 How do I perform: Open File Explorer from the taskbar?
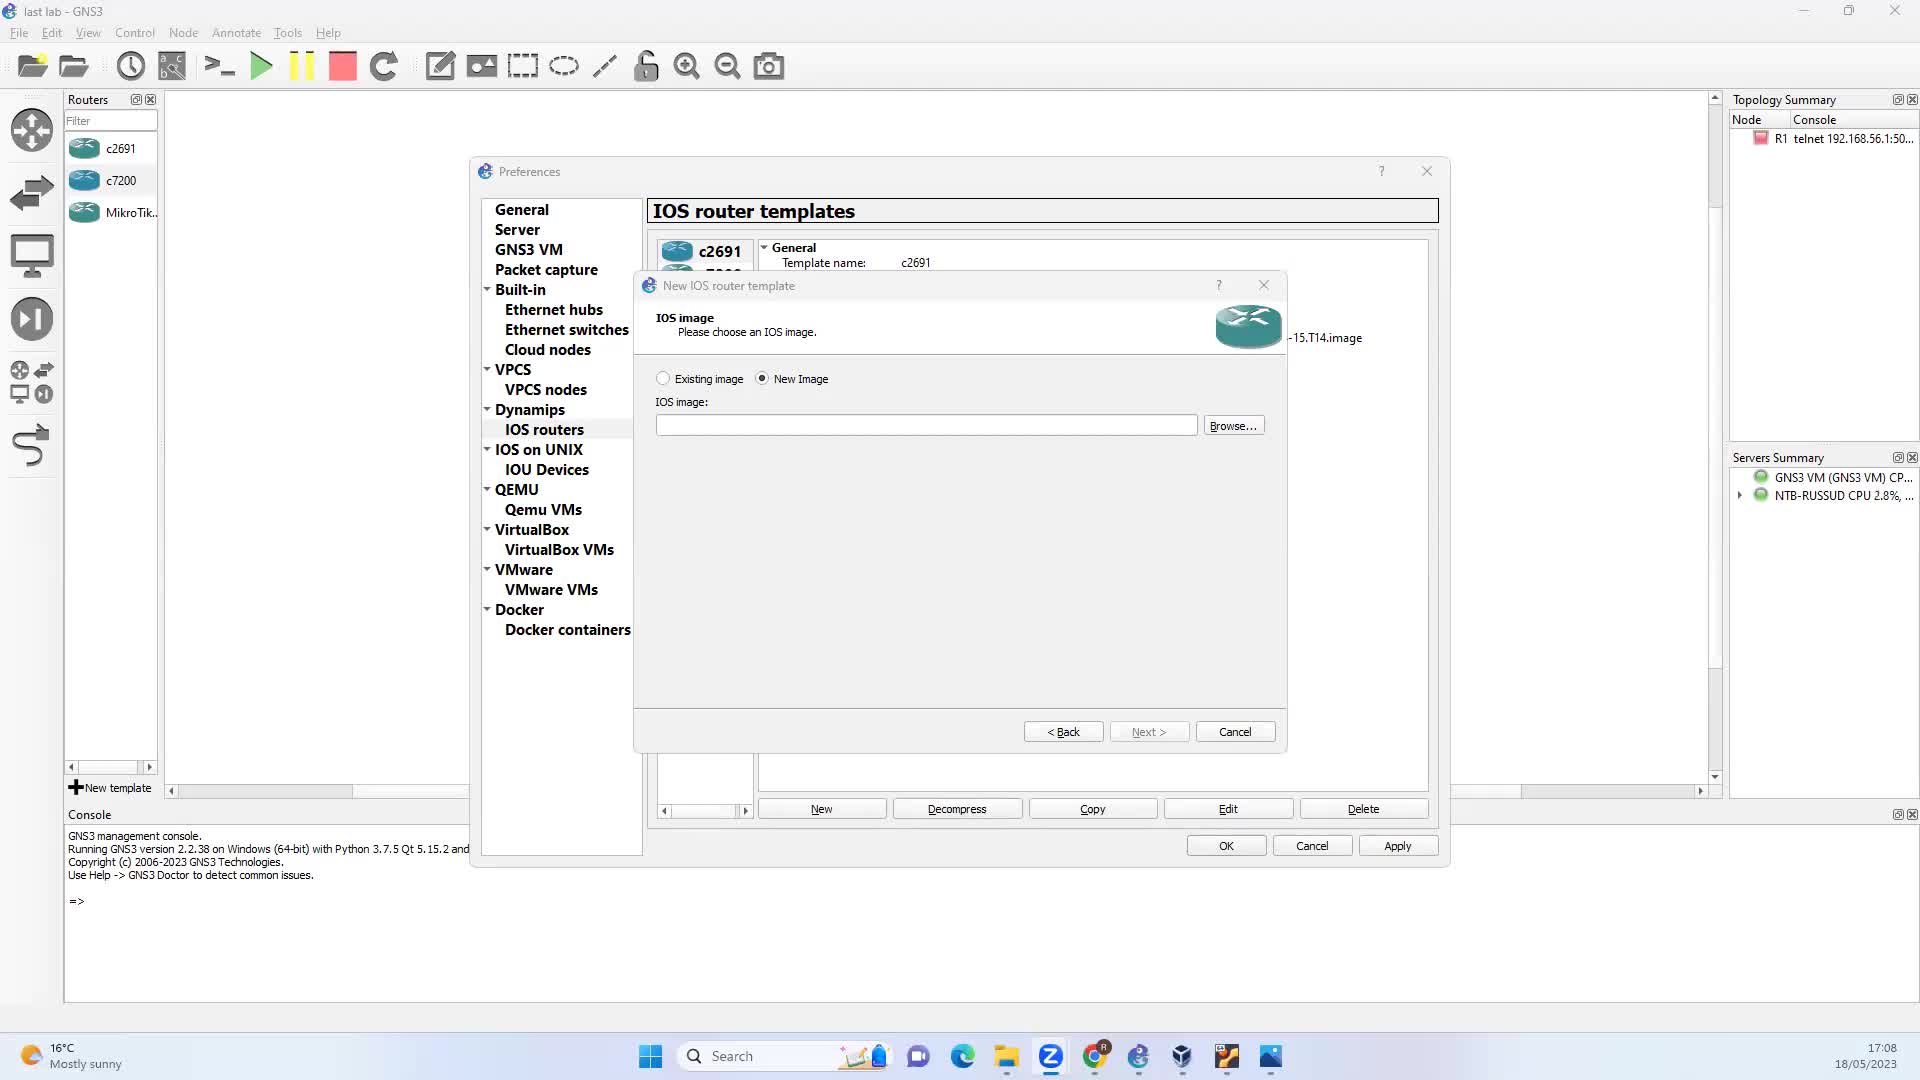click(1006, 1056)
